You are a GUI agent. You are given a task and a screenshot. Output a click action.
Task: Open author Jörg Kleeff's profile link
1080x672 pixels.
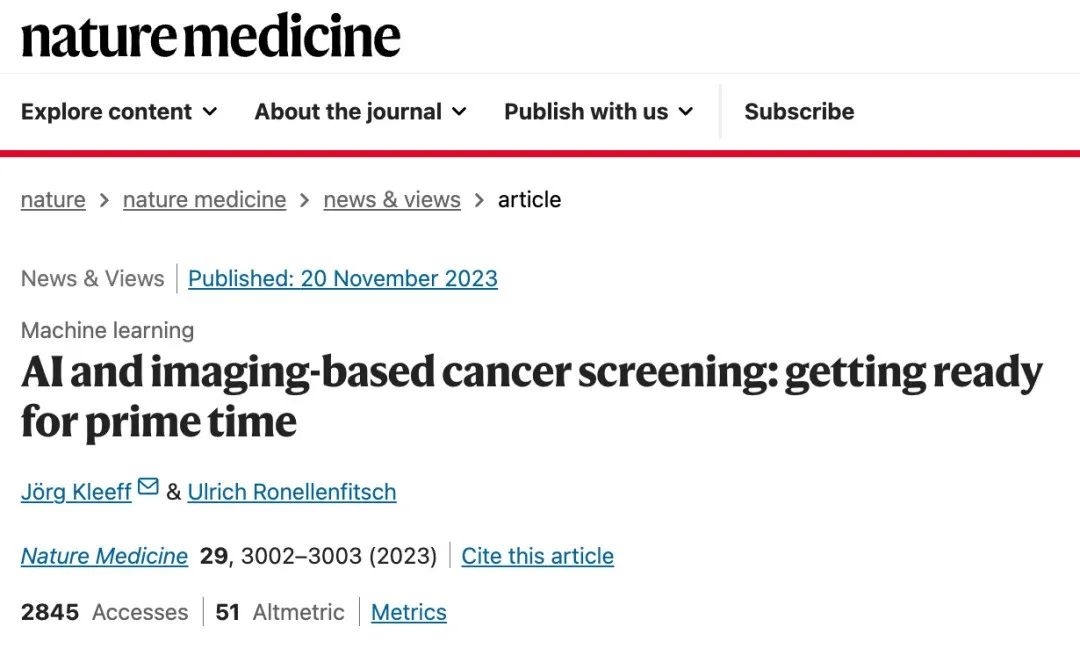point(76,492)
